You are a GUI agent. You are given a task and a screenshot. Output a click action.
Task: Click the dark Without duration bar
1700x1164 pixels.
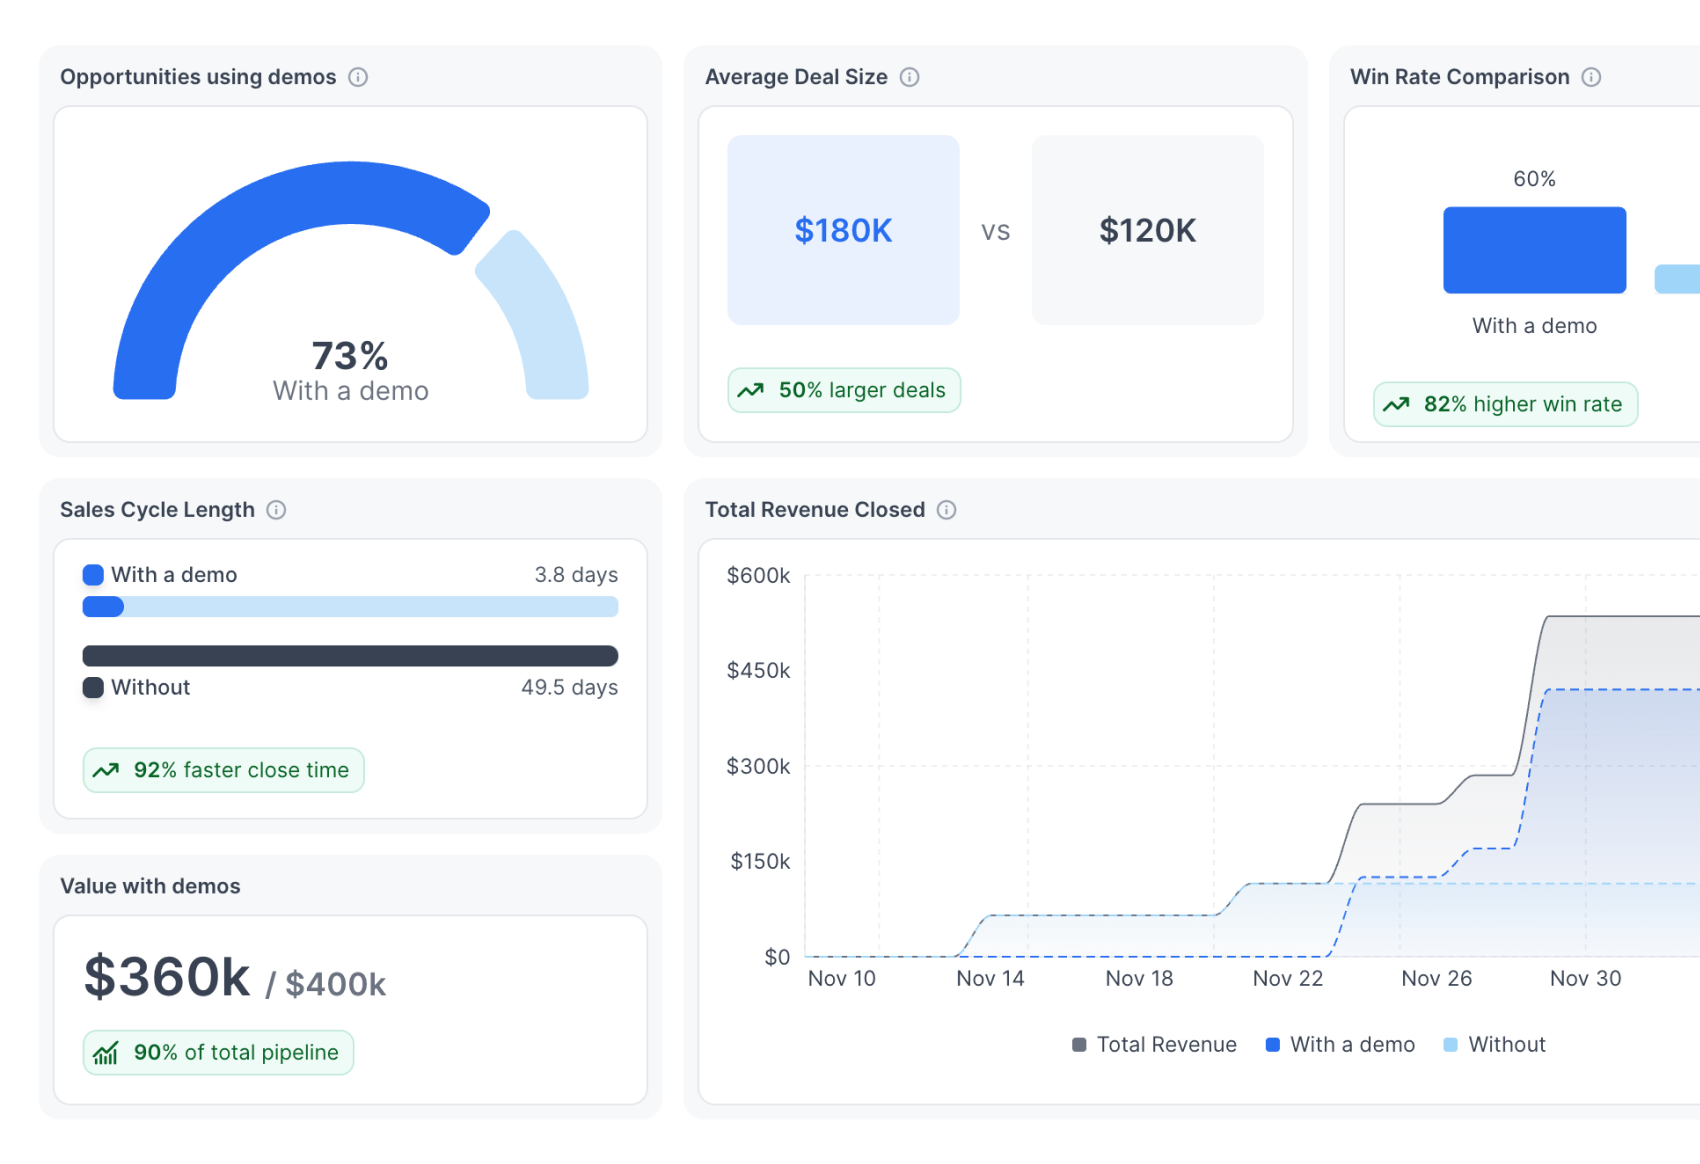click(x=350, y=656)
